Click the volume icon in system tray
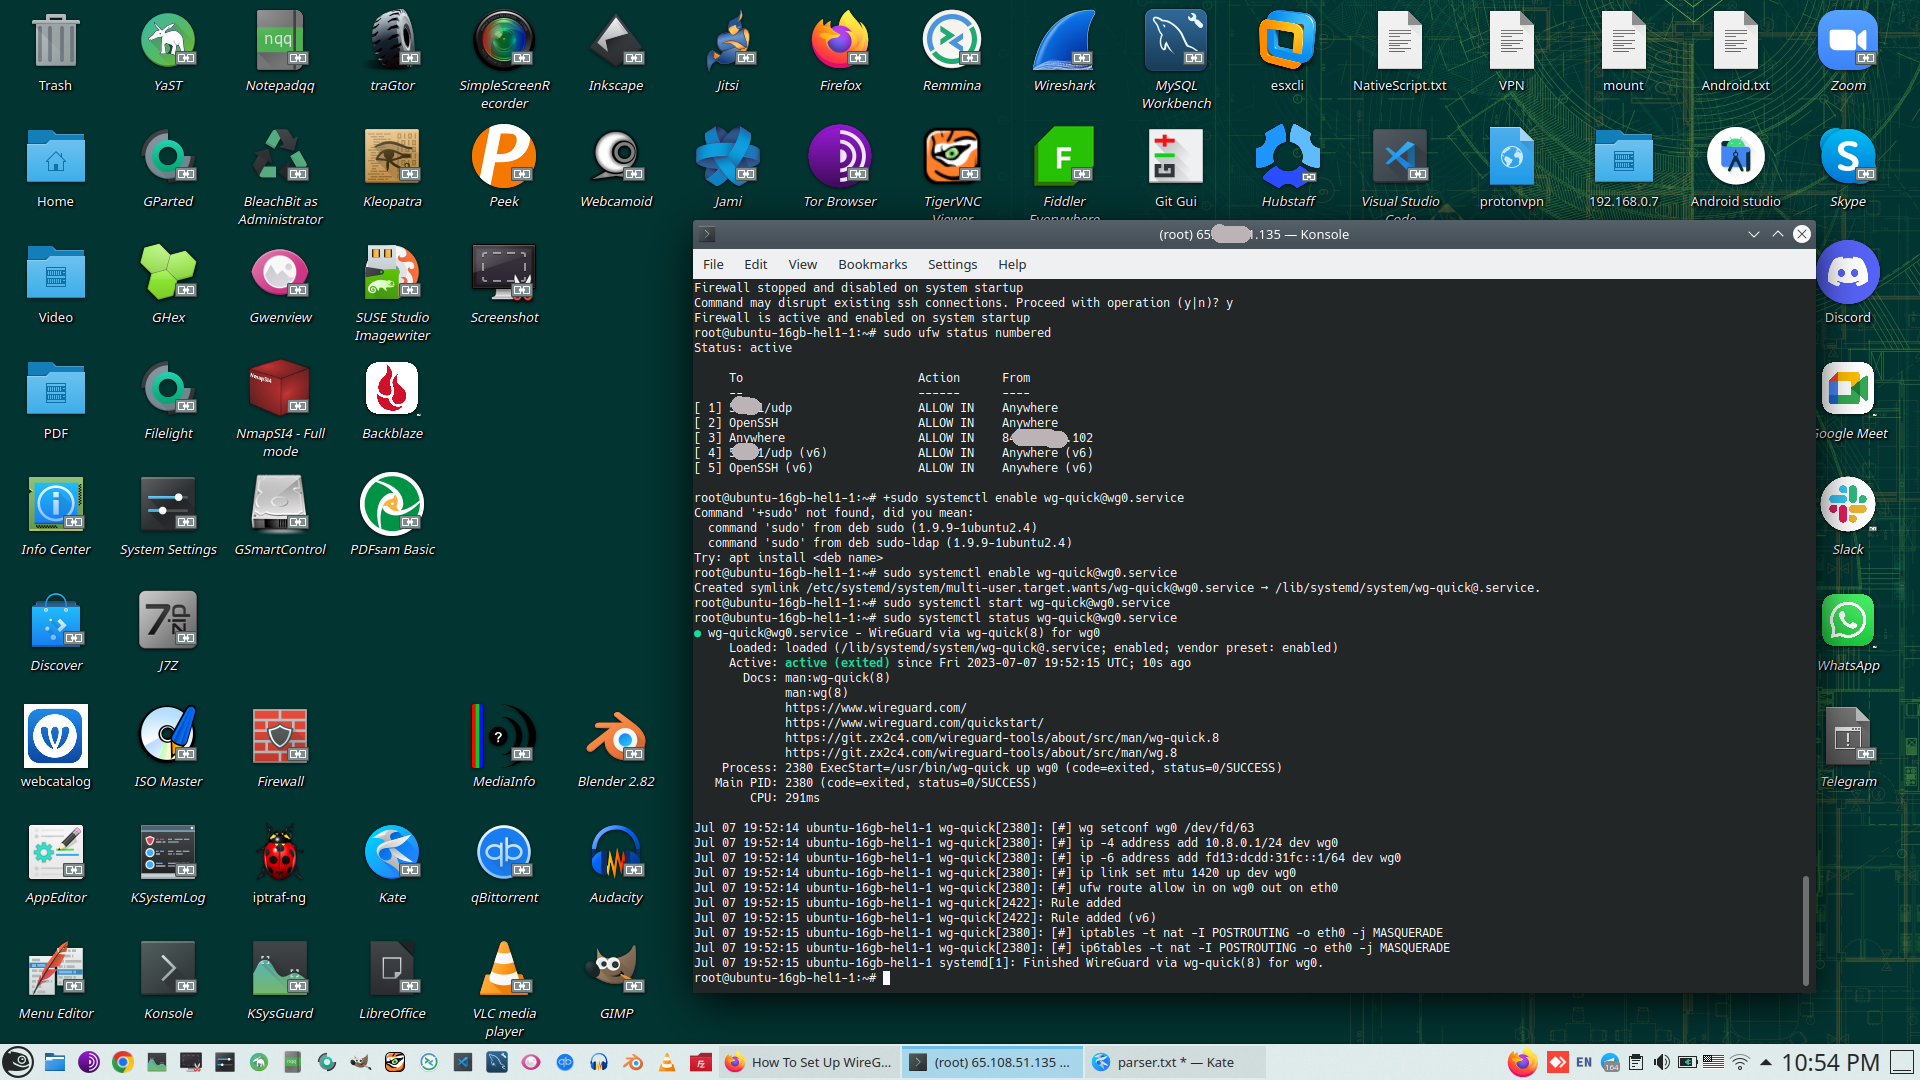Image resolution: width=1920 pixels, height=1080 pixels. click(x=1661, y=1062)
